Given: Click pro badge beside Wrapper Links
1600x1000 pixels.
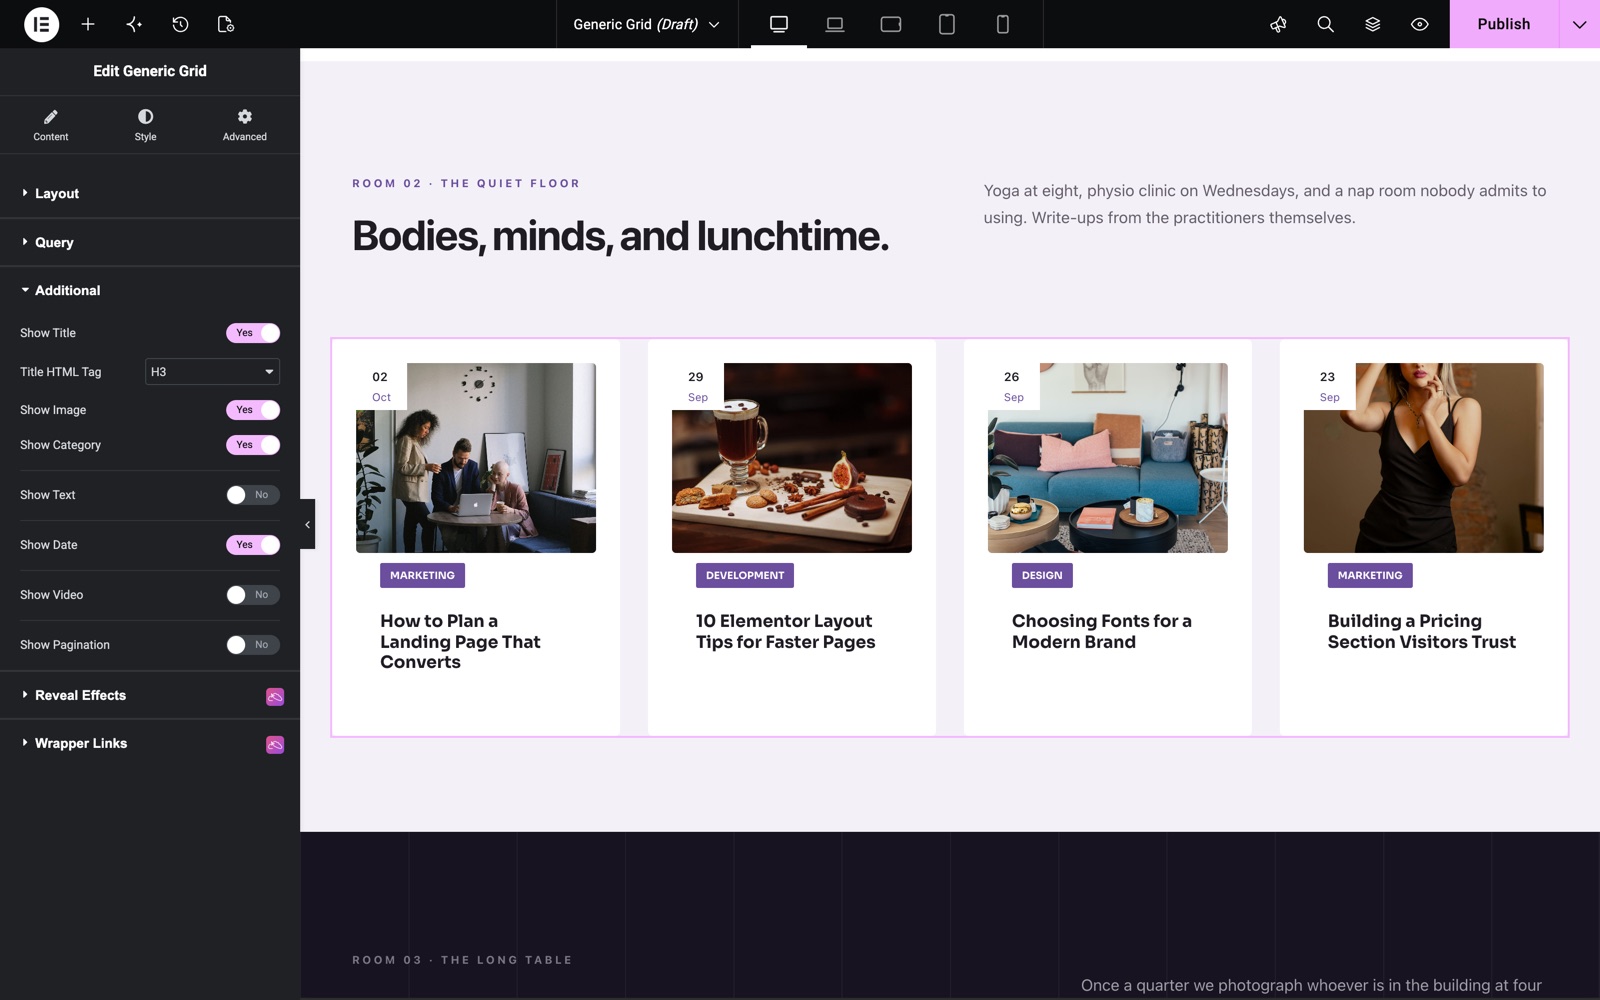Looking at the screenshot, I should pos(275,745).
